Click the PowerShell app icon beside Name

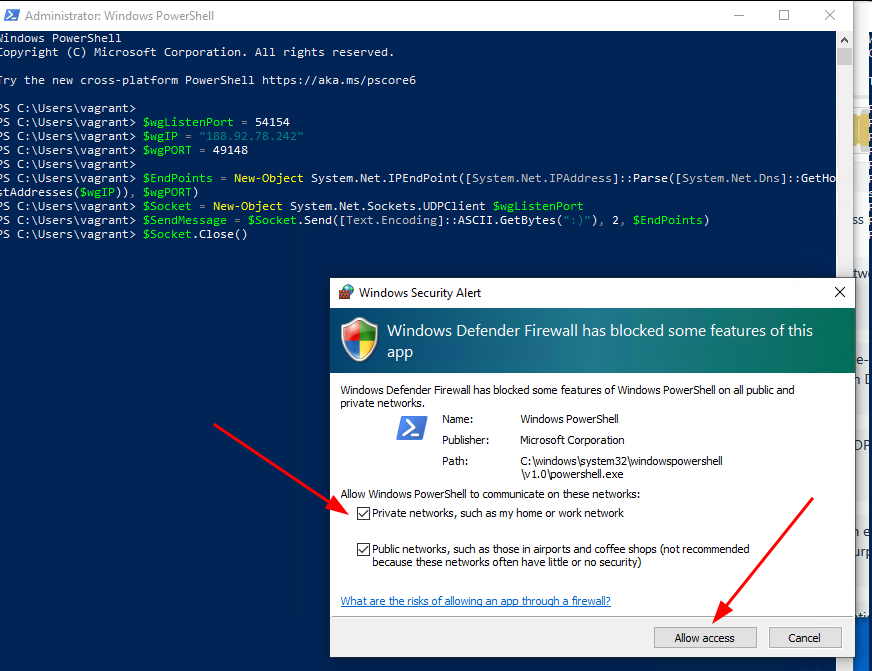click(412, 429)
